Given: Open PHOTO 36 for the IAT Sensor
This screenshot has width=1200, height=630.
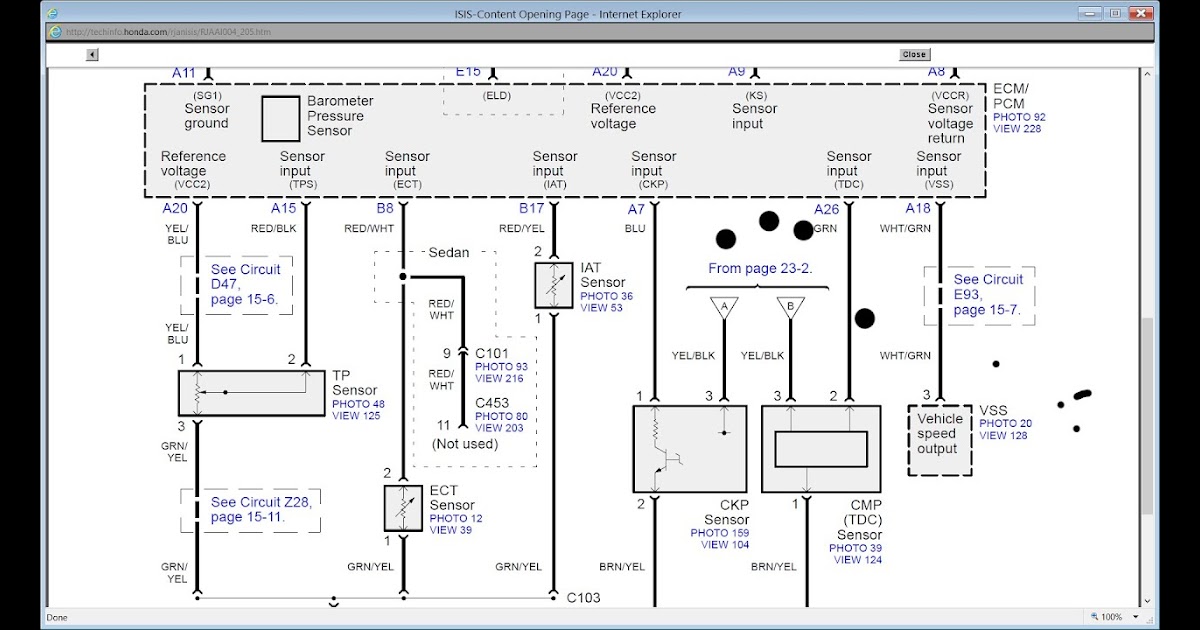Looking at the screenshot, I should coord(607,296).
